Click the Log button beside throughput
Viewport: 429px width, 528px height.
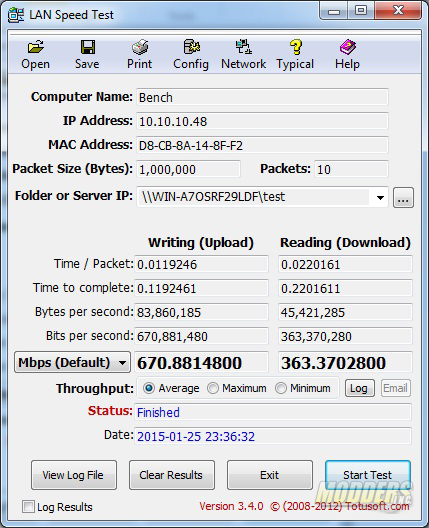[x=359, y=388]
